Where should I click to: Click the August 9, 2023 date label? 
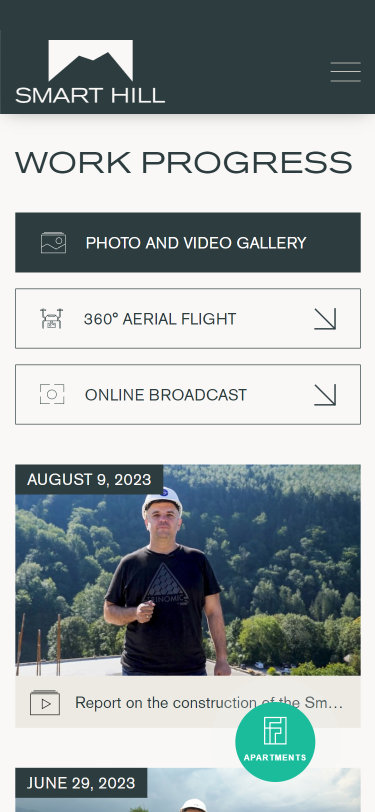89,480
